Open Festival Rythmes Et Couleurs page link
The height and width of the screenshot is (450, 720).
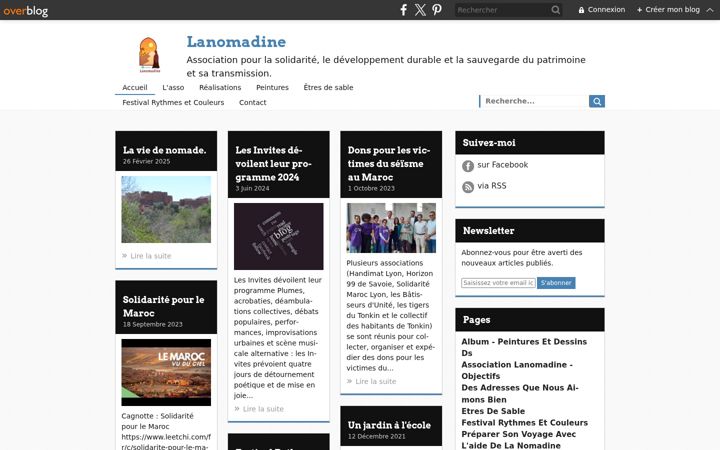(x=524, y=422)
